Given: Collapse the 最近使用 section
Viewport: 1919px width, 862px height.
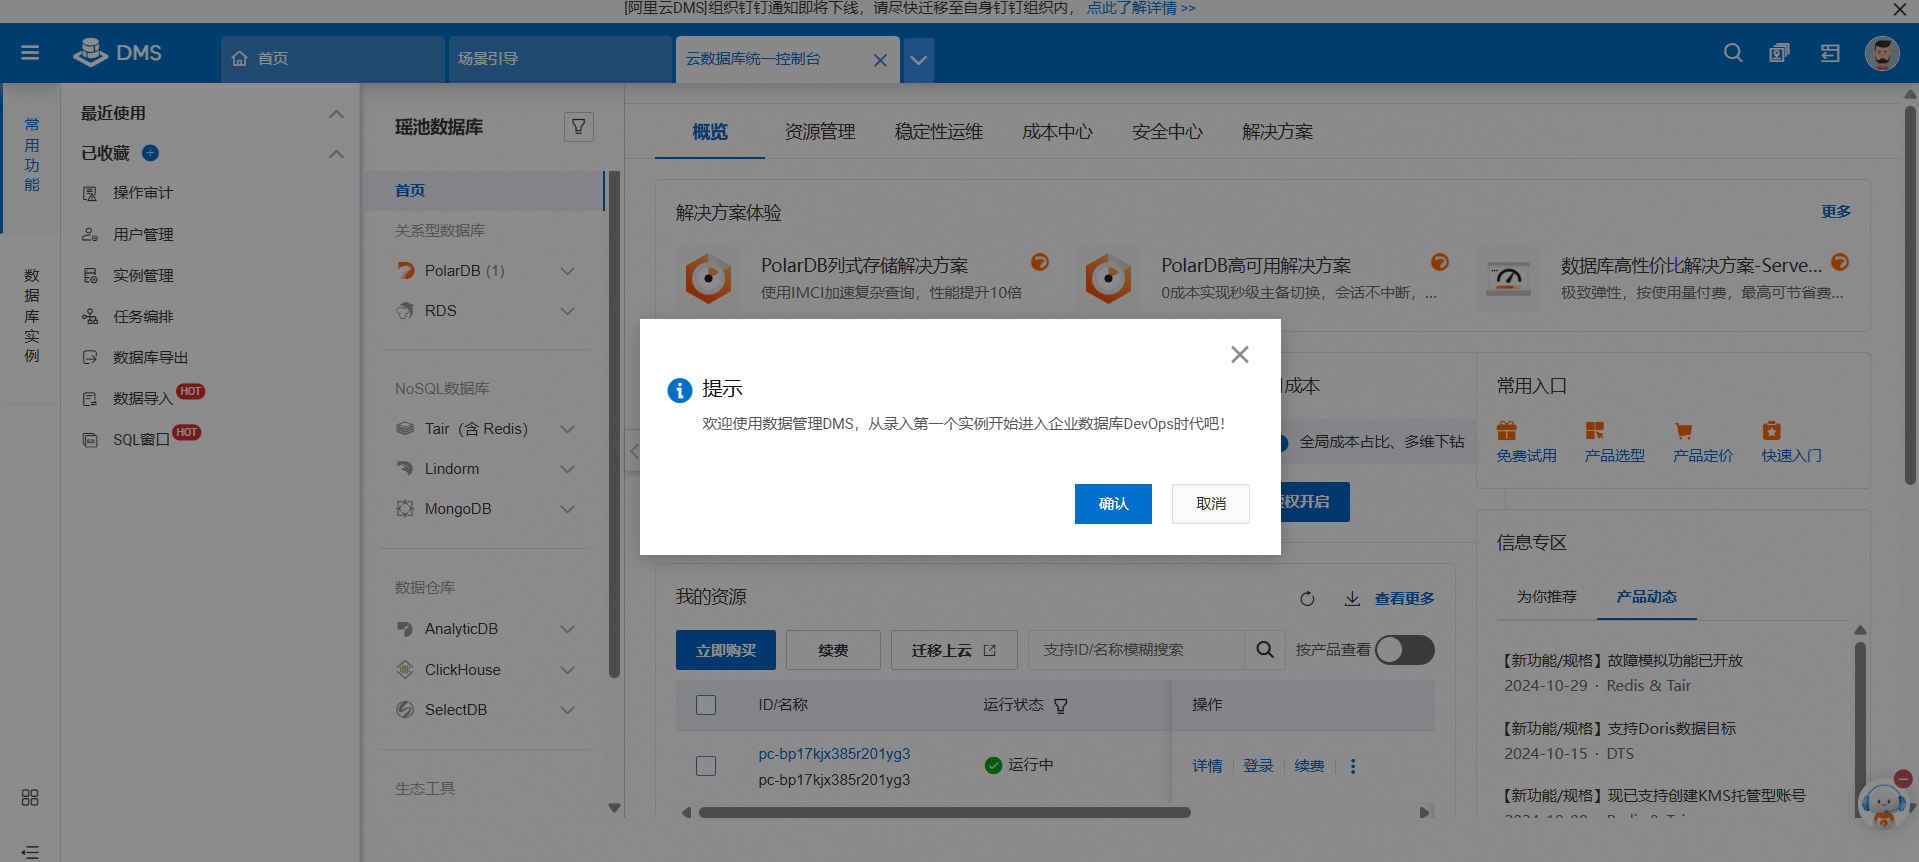Looking at the screenshot, I should pos(337,114).
